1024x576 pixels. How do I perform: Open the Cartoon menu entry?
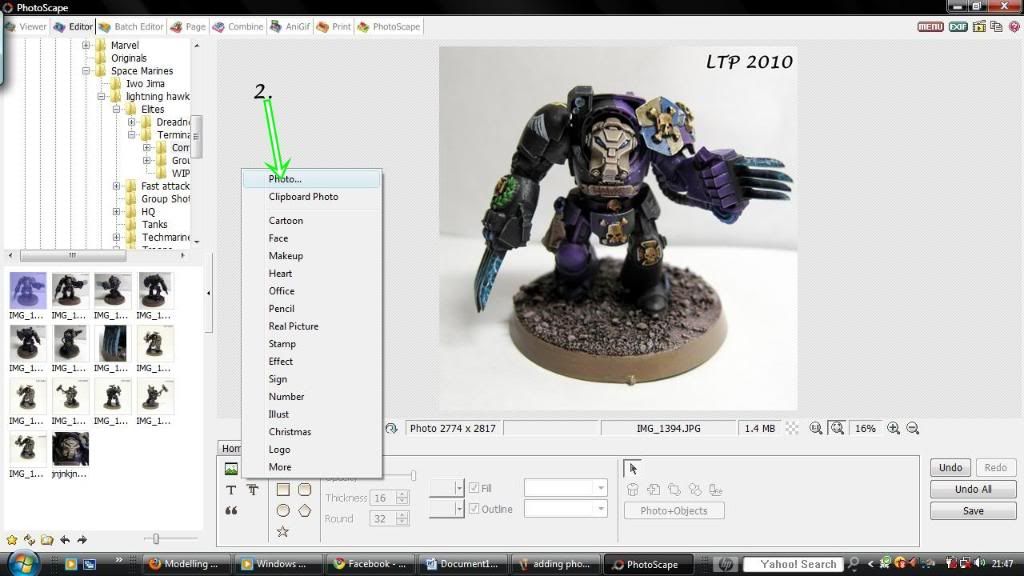click(x=312, y=221)
